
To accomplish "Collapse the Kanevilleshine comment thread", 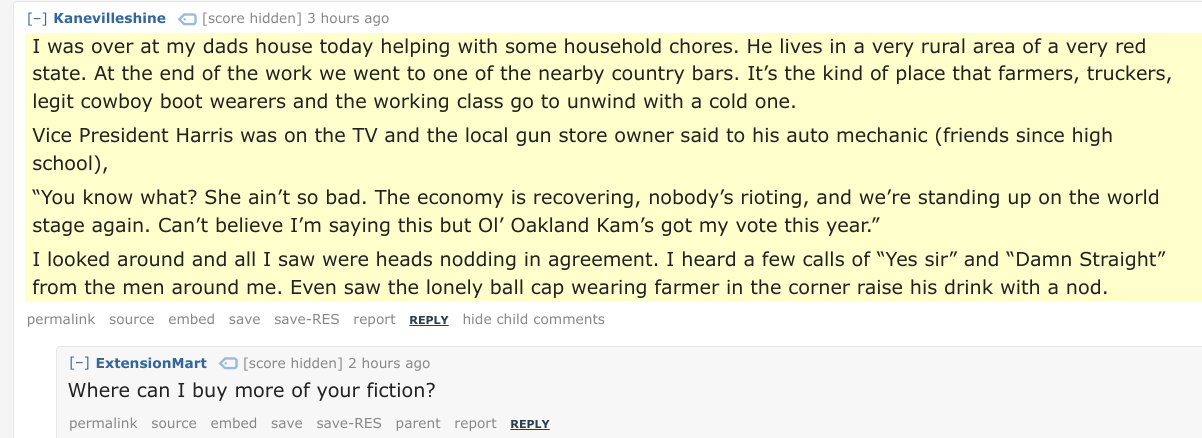I will point(37,19).
